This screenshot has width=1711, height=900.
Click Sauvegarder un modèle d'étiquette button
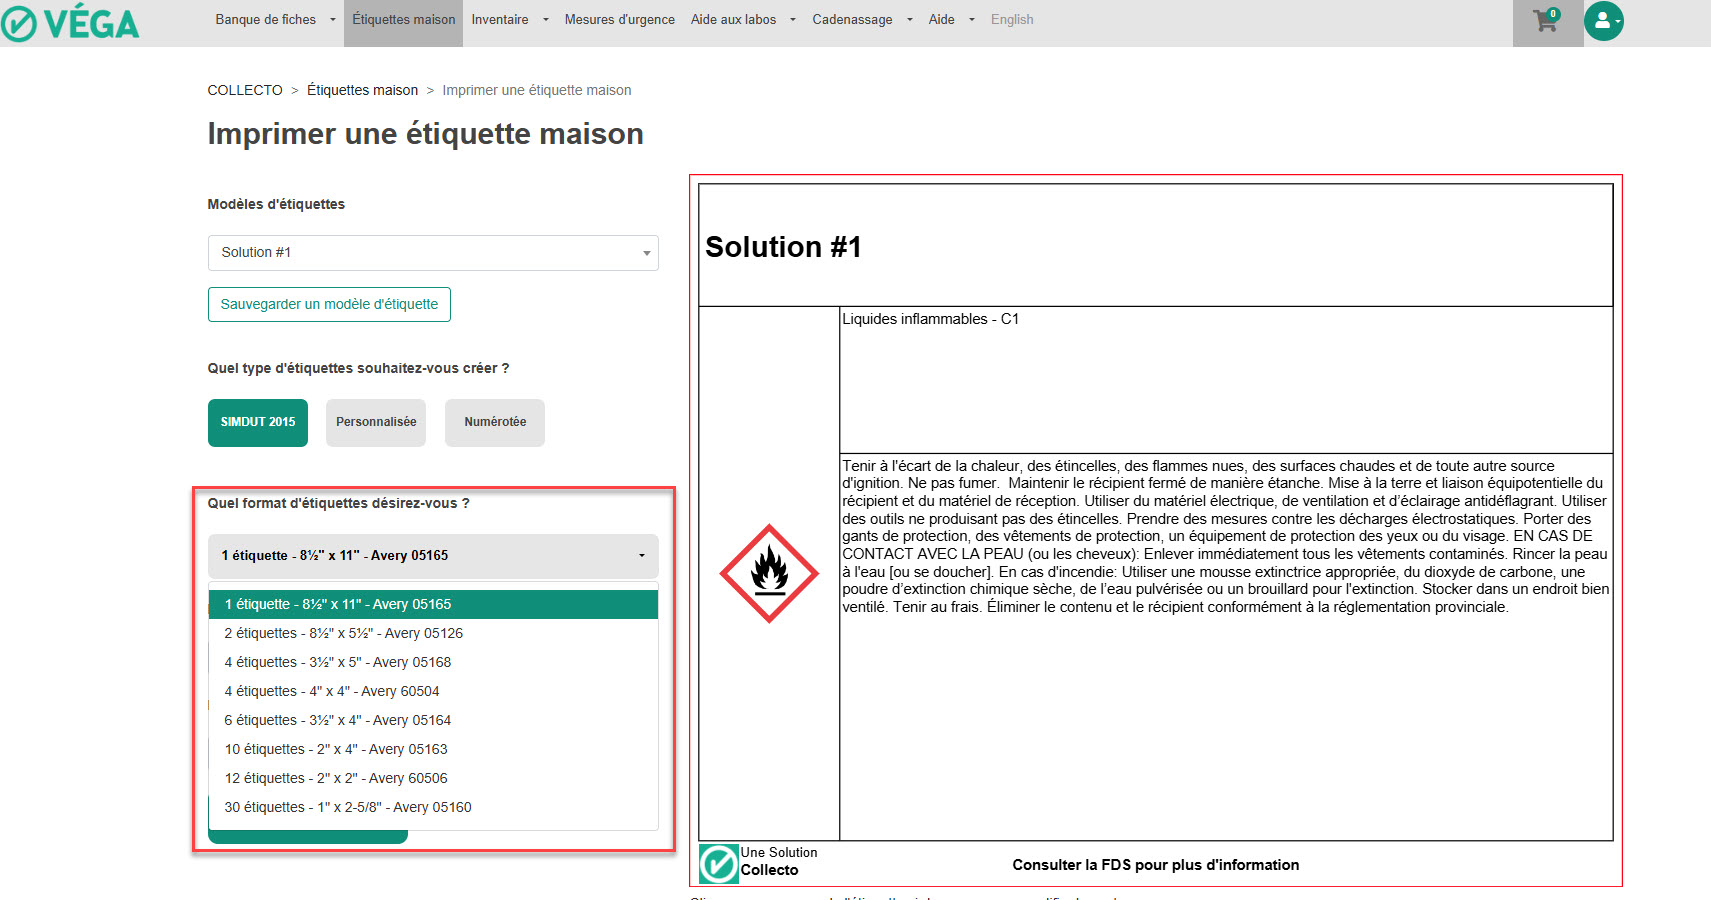329,305
